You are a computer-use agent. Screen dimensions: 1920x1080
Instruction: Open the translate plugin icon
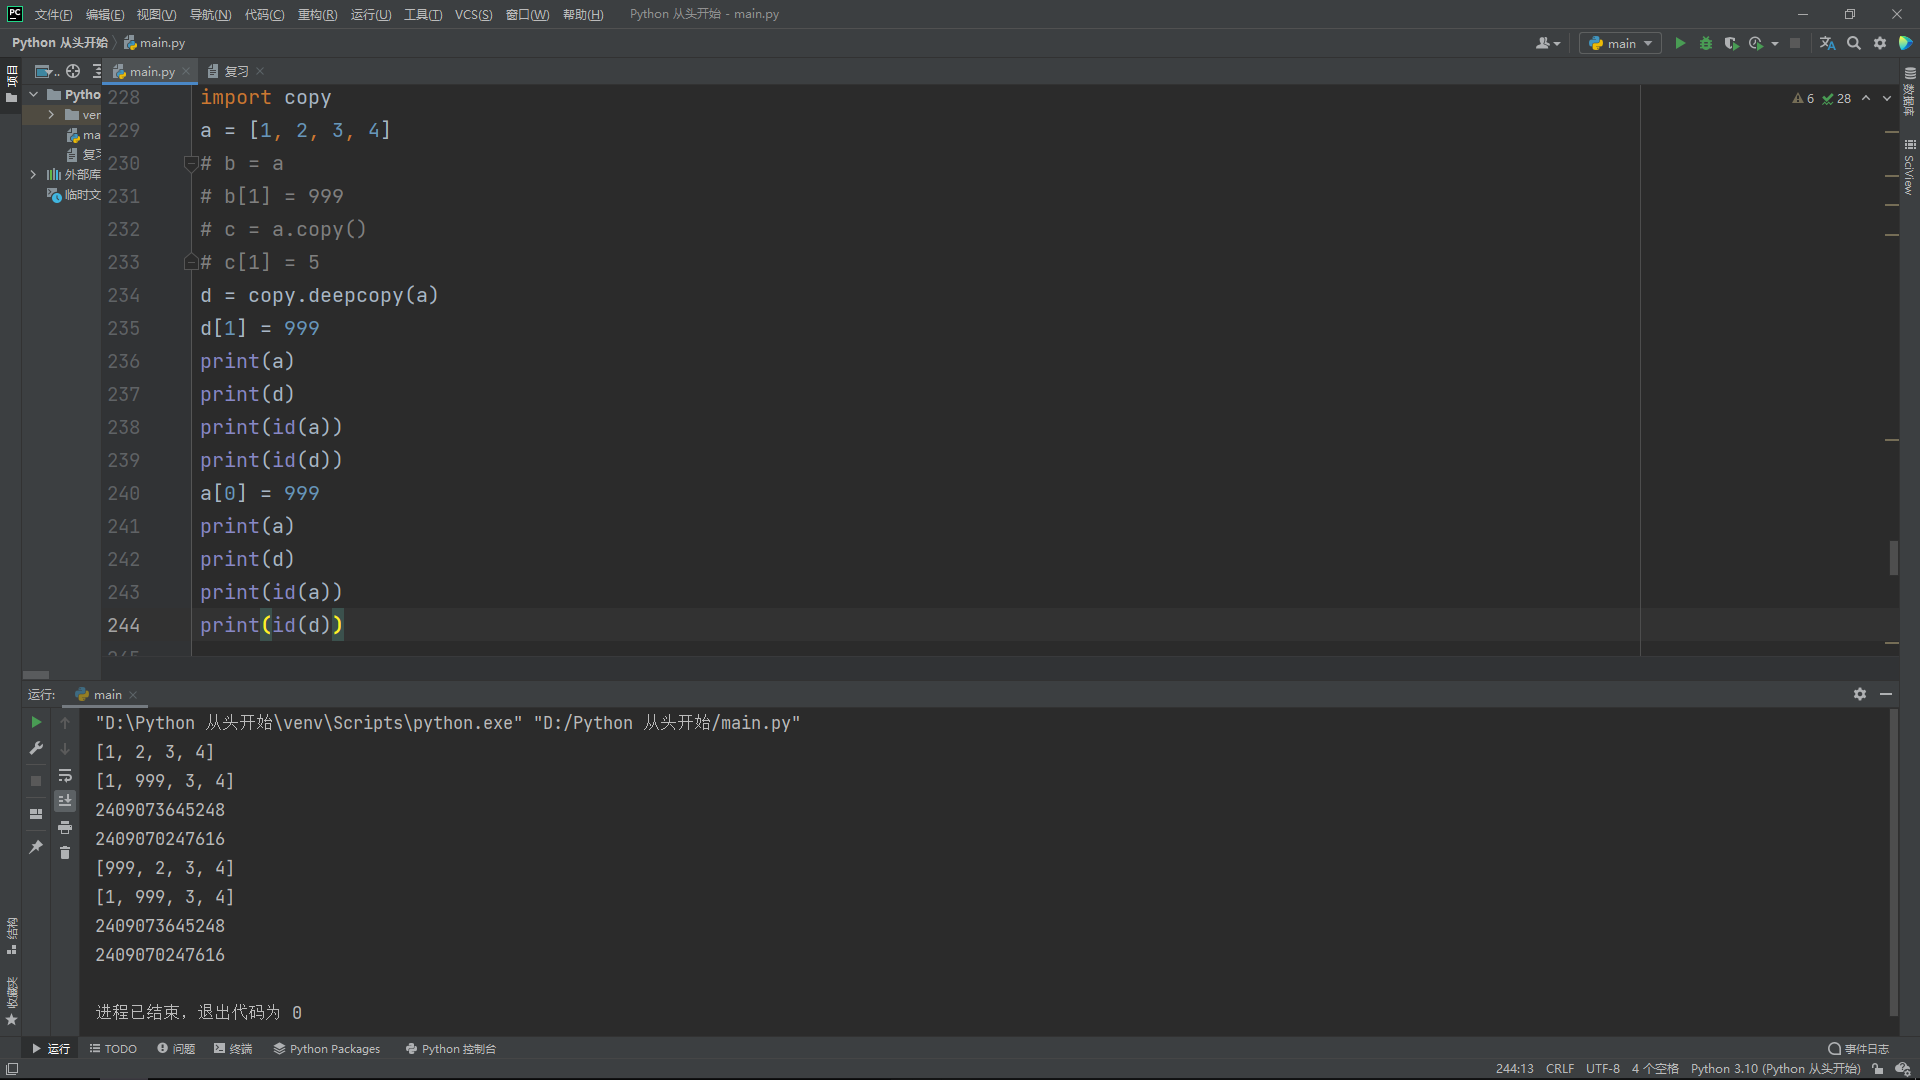coord(1827,43)
